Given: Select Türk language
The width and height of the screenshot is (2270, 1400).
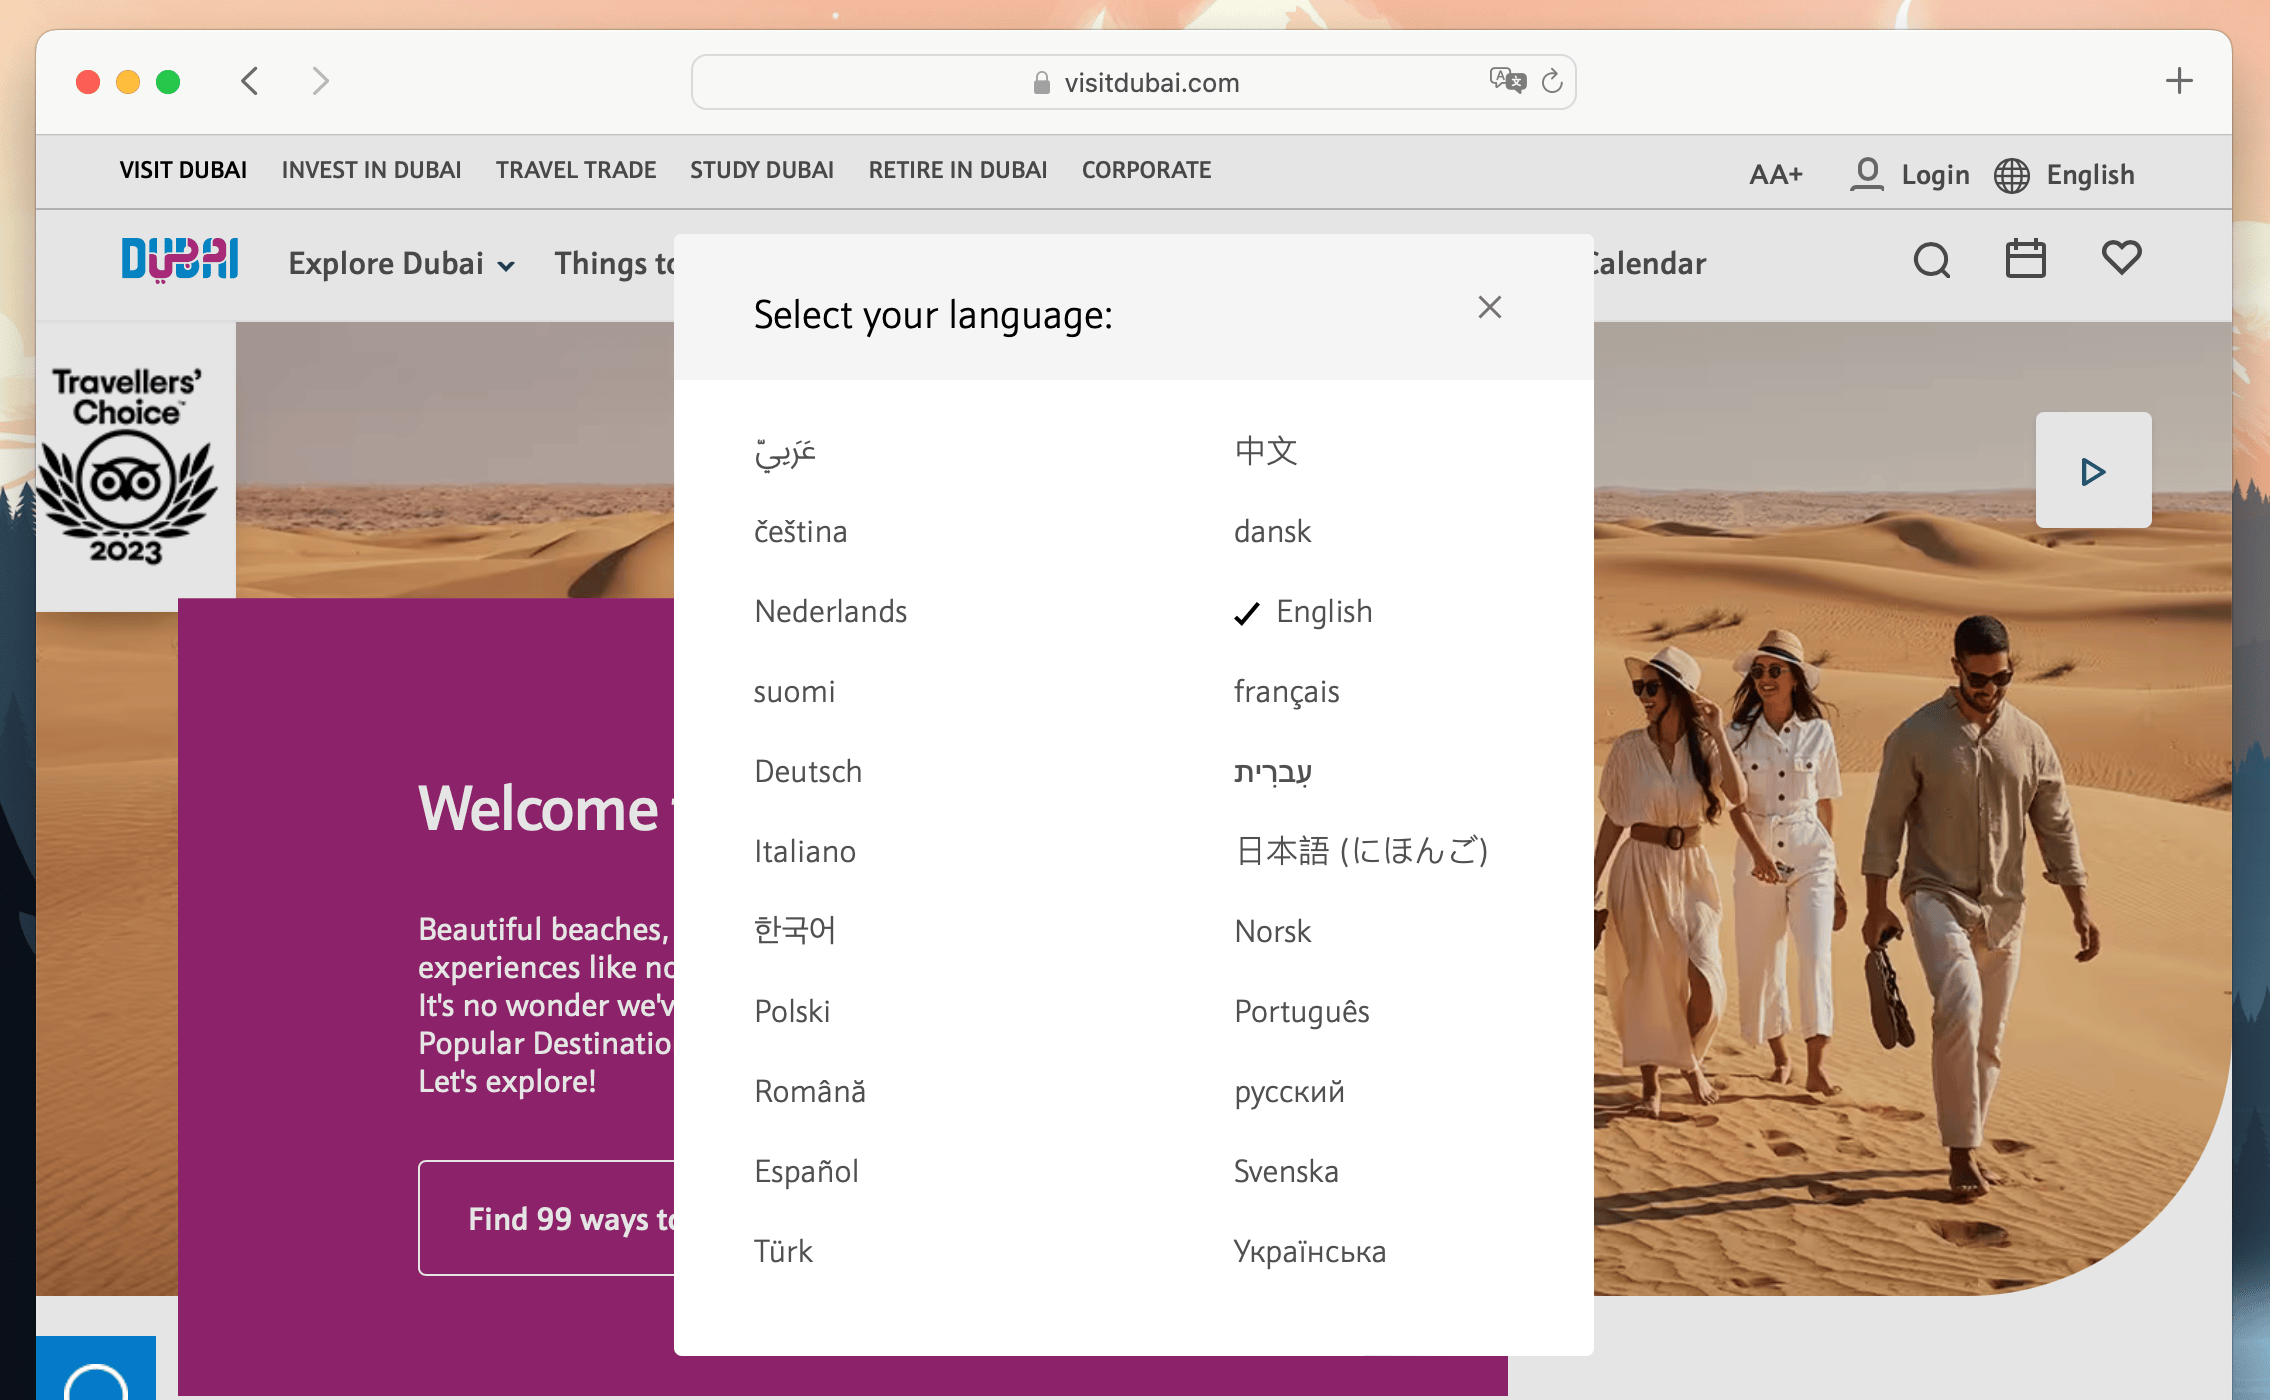Looking at the screenshot, I should click(783, 1251).
